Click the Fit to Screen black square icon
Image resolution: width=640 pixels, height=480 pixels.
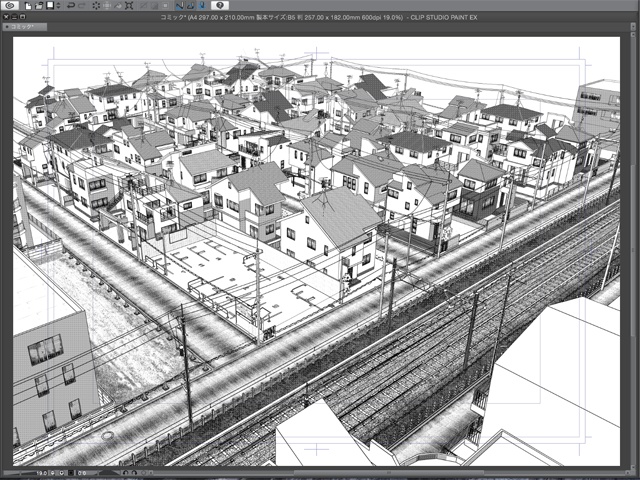pos(71,473)
